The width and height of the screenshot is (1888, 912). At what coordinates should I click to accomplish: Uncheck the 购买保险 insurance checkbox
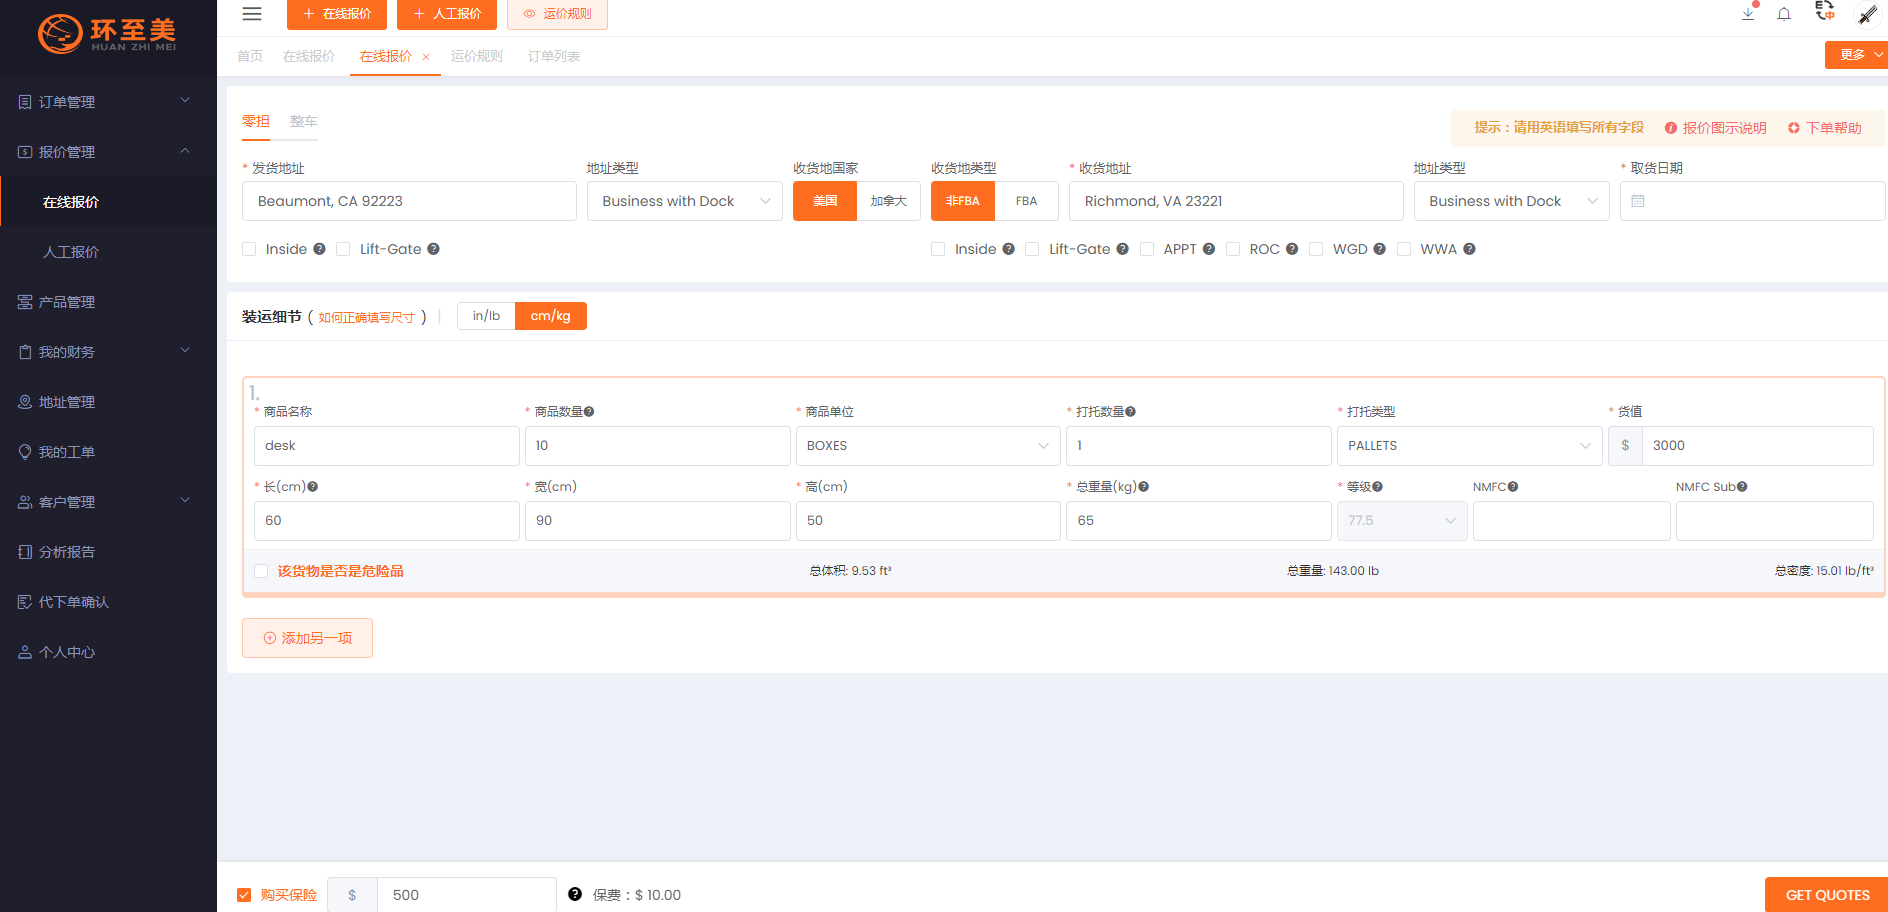244,895
